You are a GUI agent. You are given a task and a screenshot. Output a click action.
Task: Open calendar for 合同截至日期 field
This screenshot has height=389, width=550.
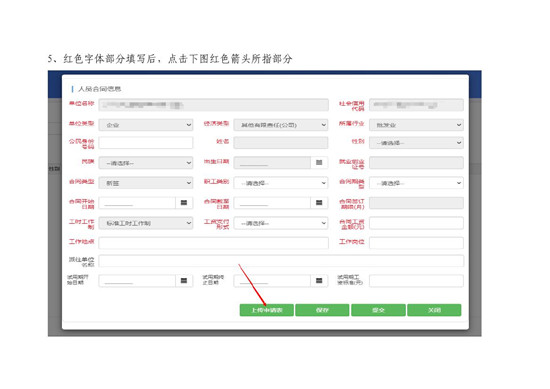[319, 203]
